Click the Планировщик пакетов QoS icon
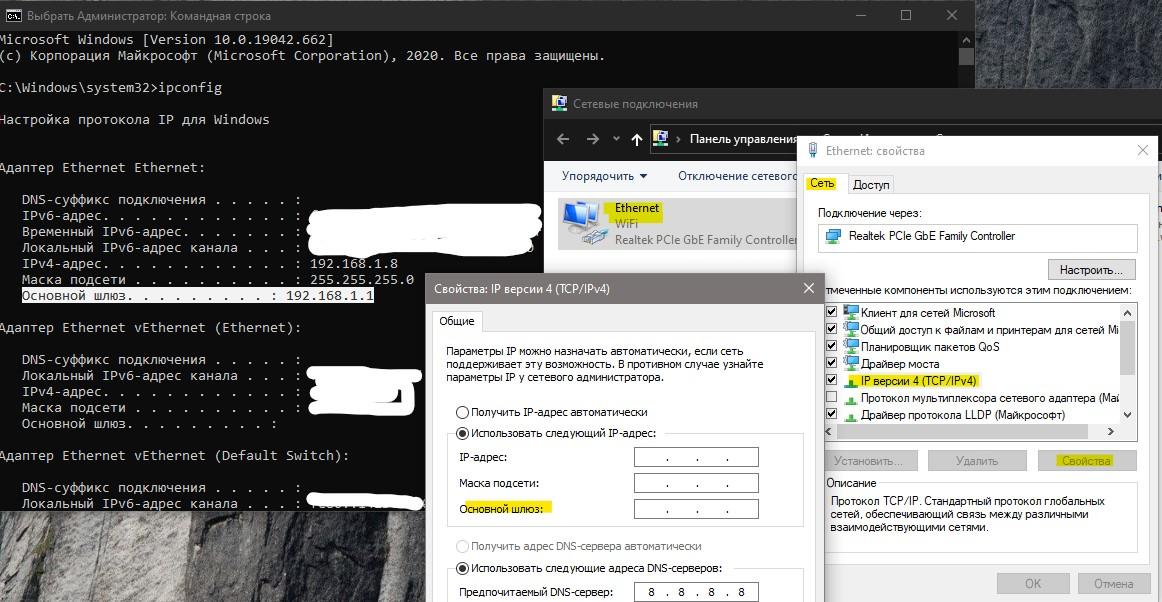Image resolution: width=1162 pixels, height=602 pixels. pos(851,346)
